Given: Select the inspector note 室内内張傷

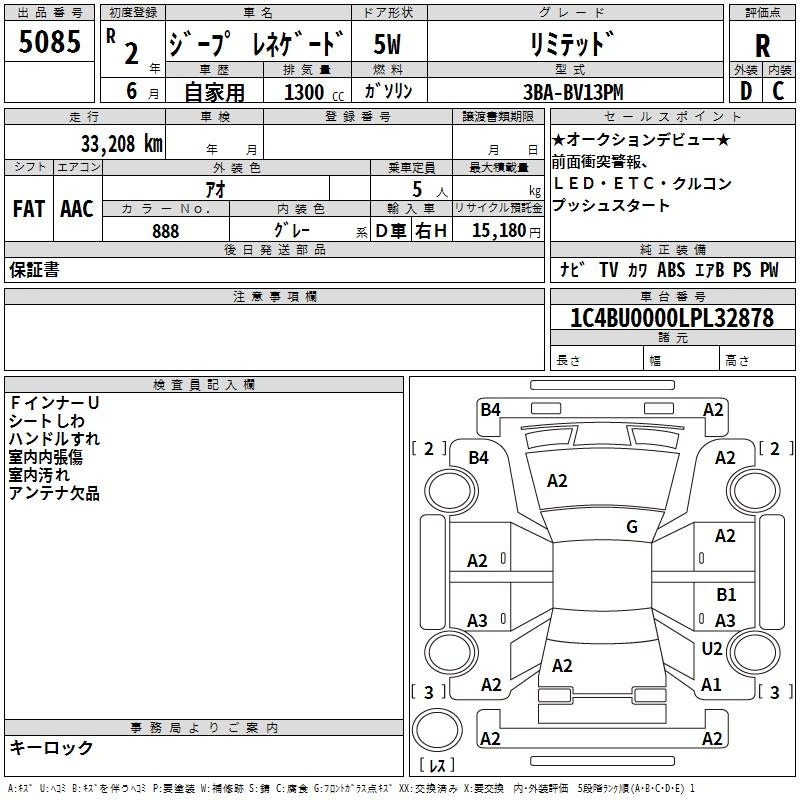Looking at the screenshot, I should click(x=45, y=457).
